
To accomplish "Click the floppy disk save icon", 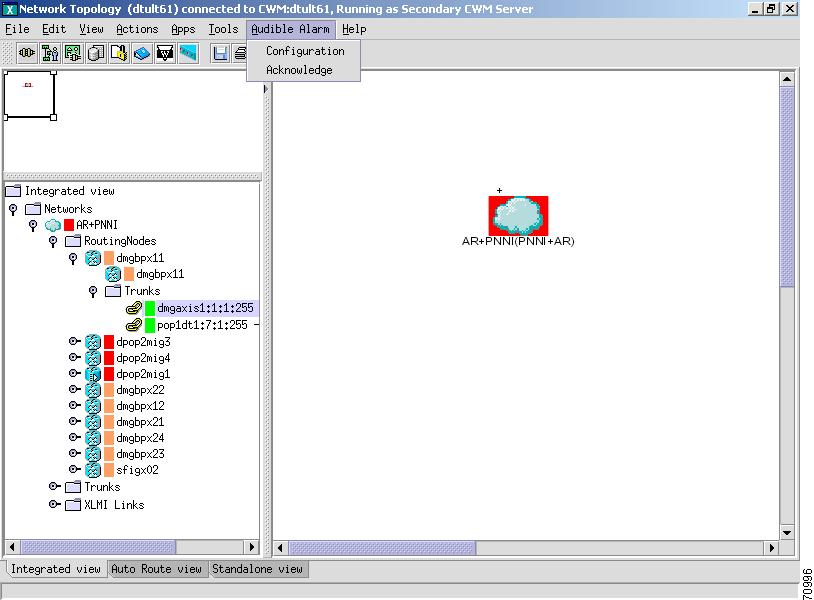I will [x=220, y=53].
